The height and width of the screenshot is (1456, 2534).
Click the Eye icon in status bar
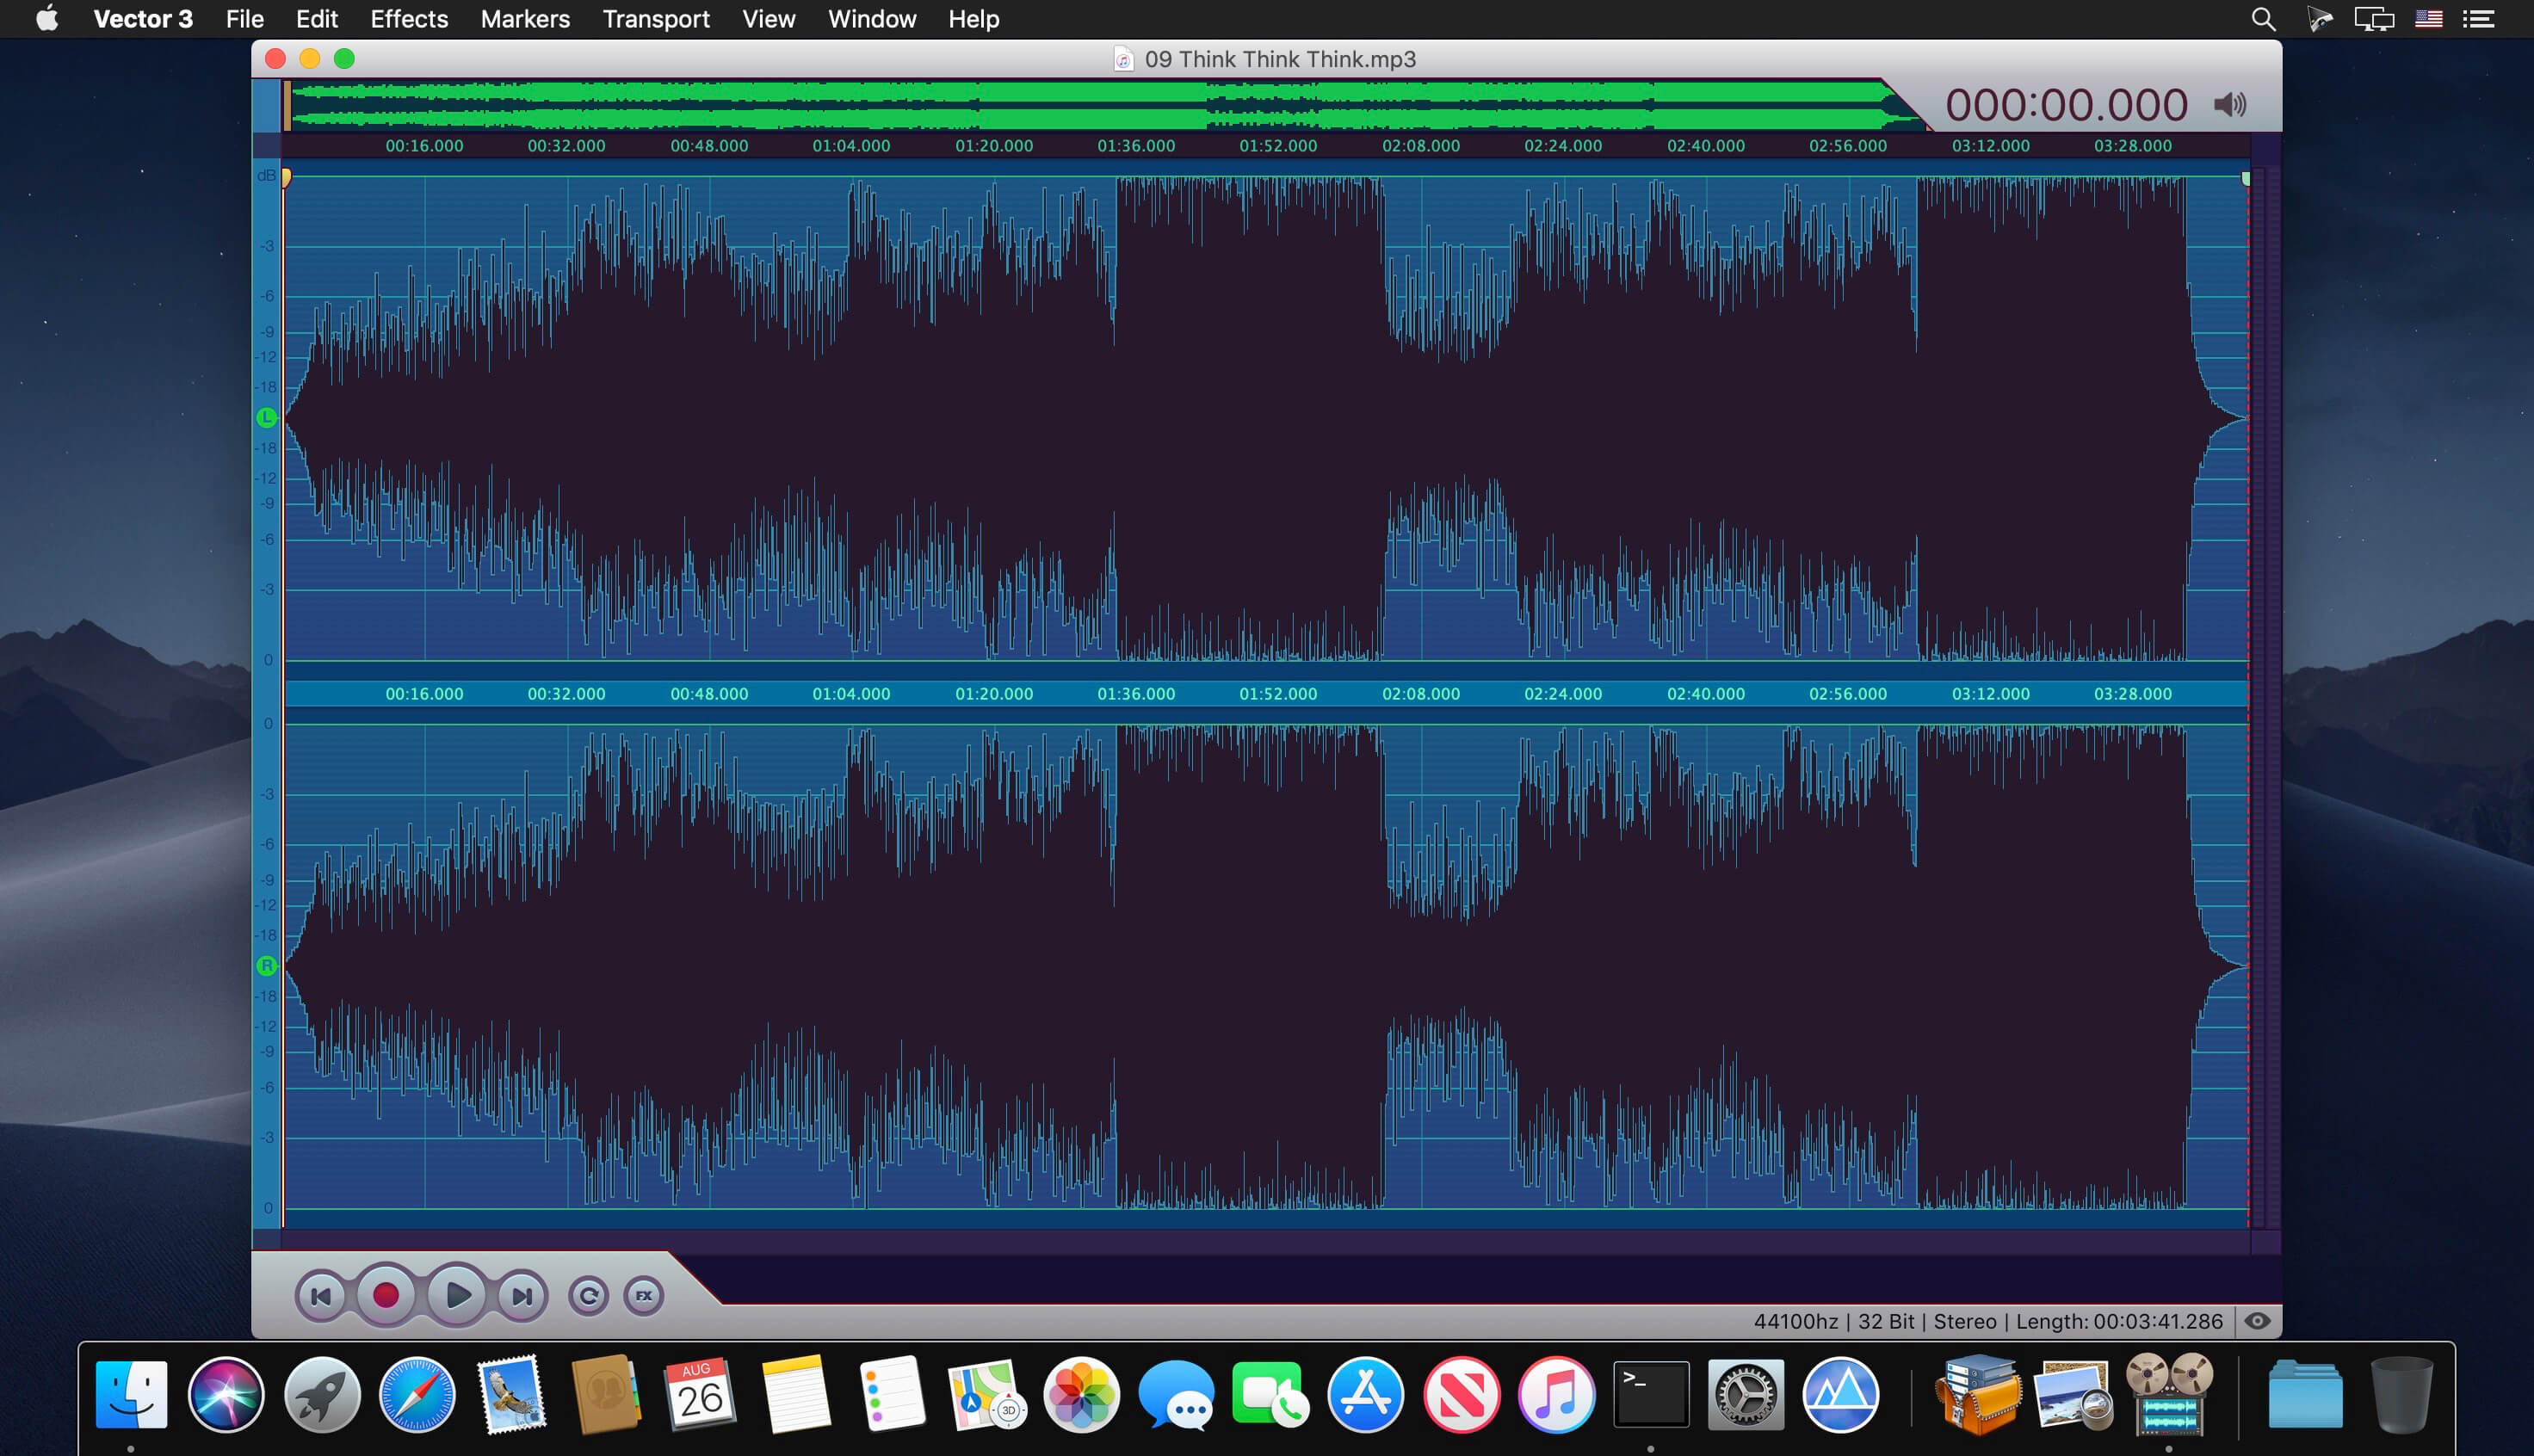coord(2258,1322)
